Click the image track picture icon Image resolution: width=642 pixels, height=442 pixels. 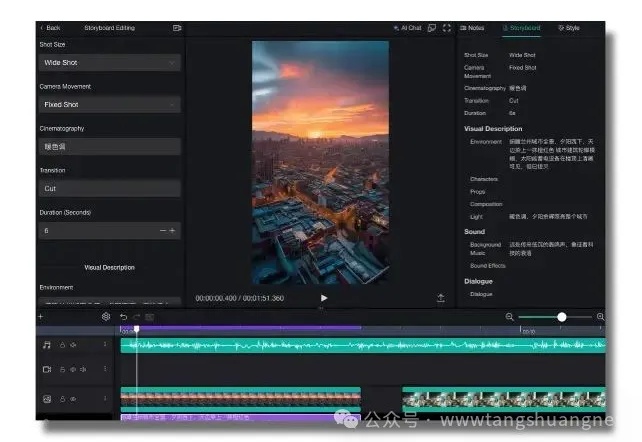tap(47, 399)
